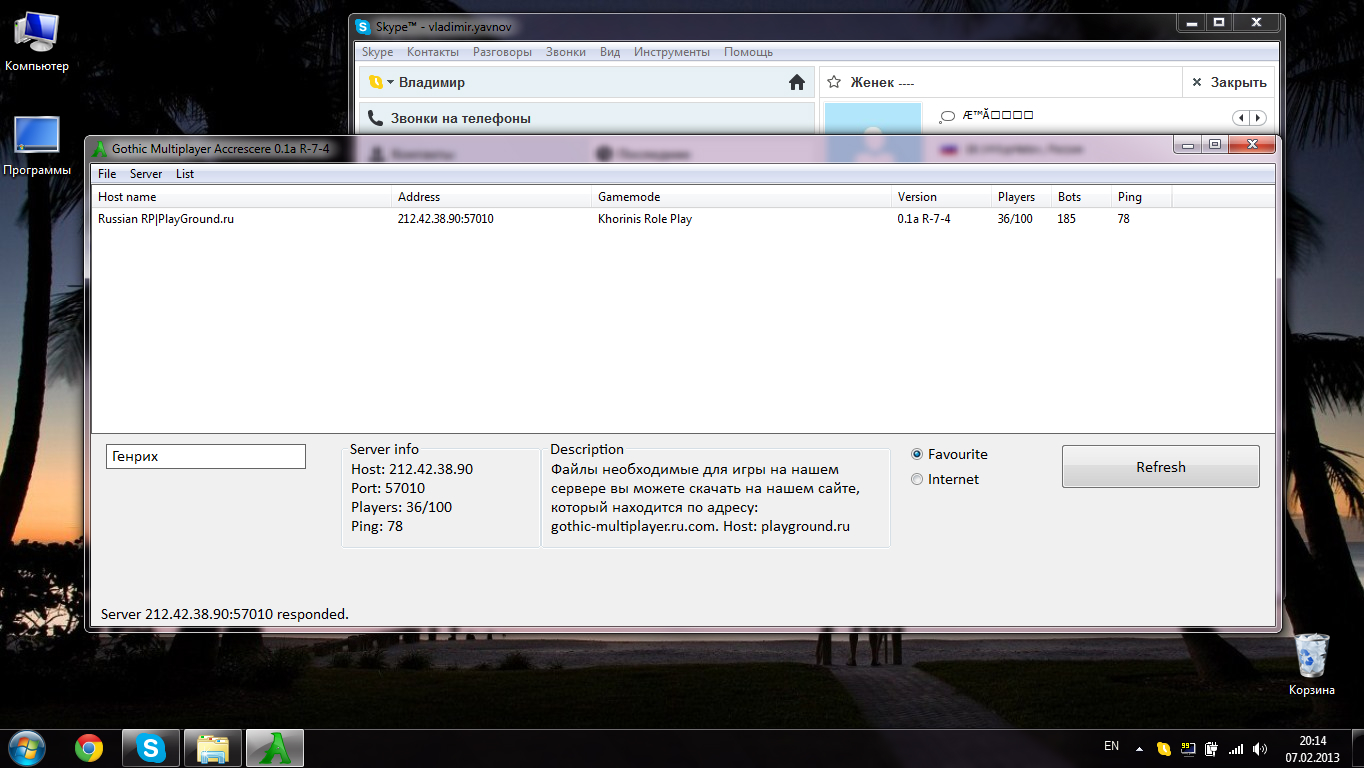The height and width of the screenshot is (768, 1364).
Task: Open the Программы desktop icon
Action: tap(37, 146)
